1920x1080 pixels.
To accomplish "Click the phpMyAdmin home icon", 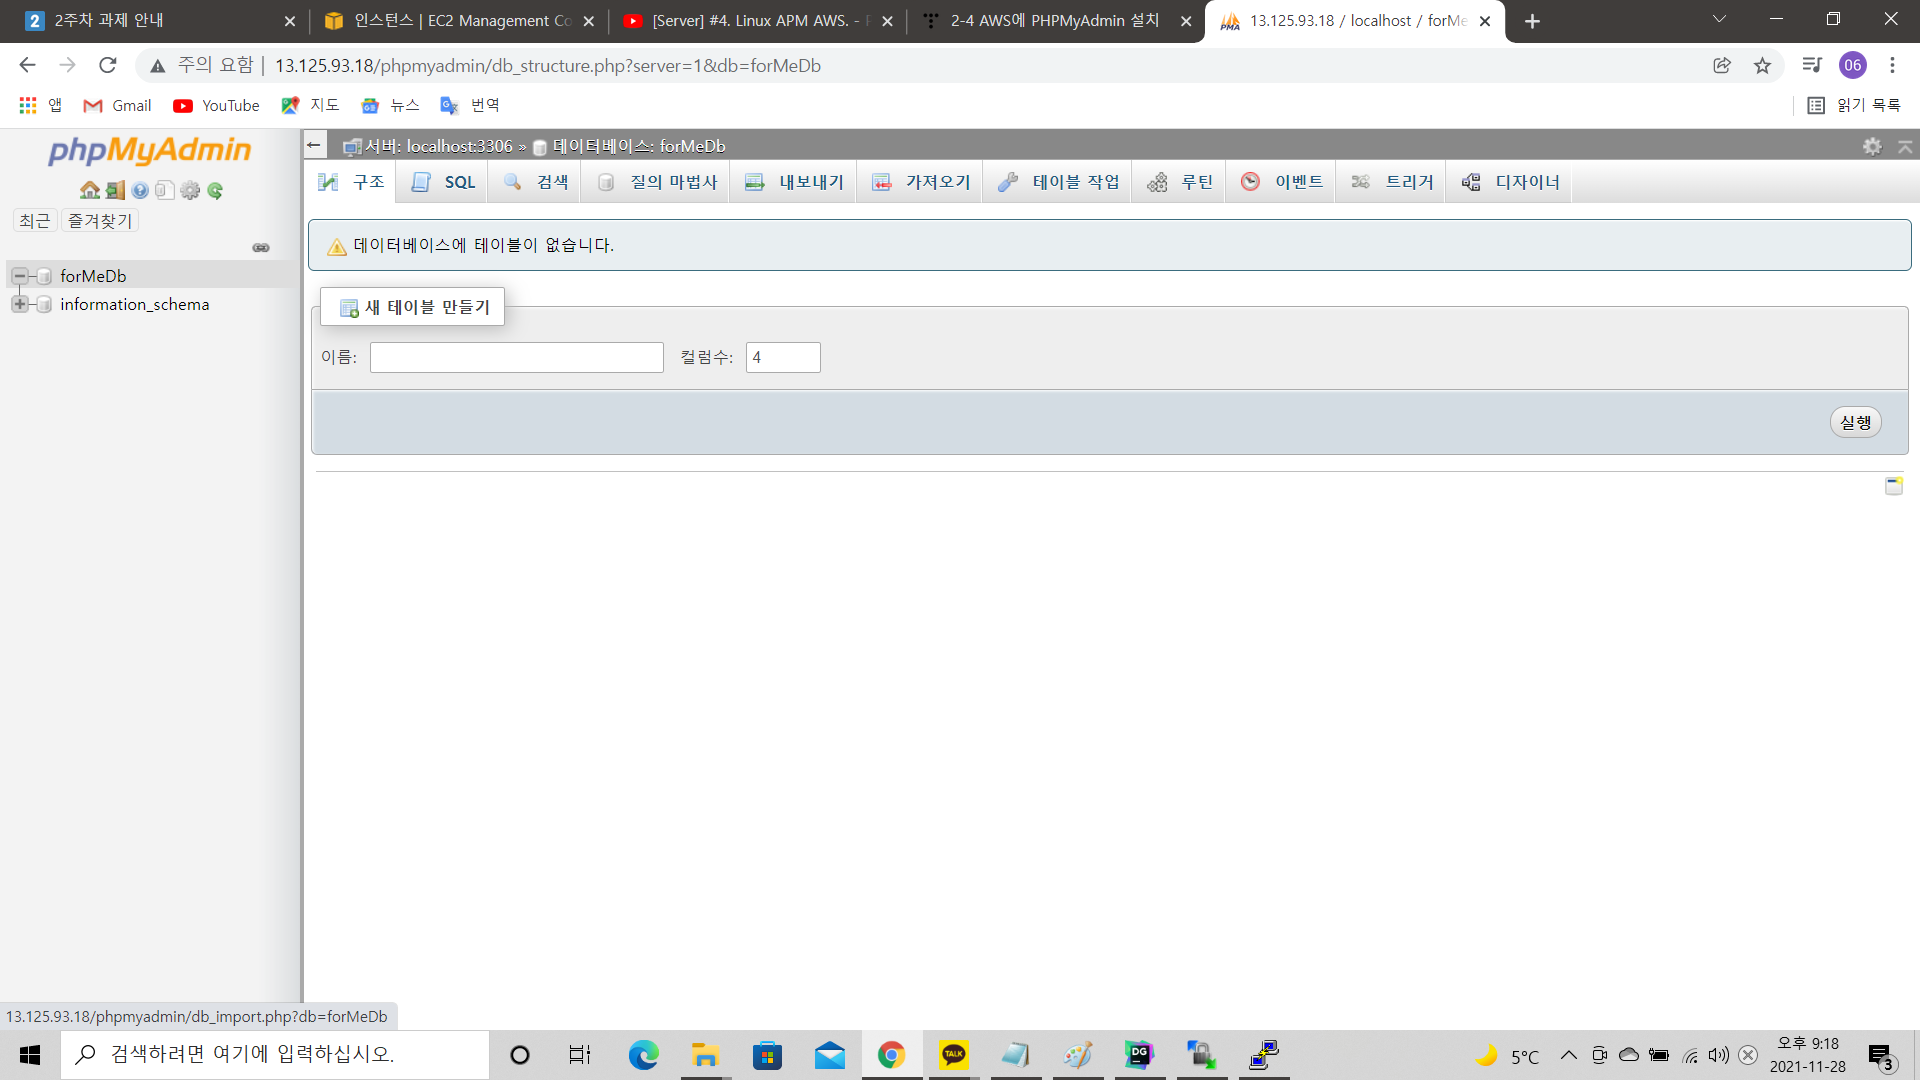I will [x=90, y=190].
